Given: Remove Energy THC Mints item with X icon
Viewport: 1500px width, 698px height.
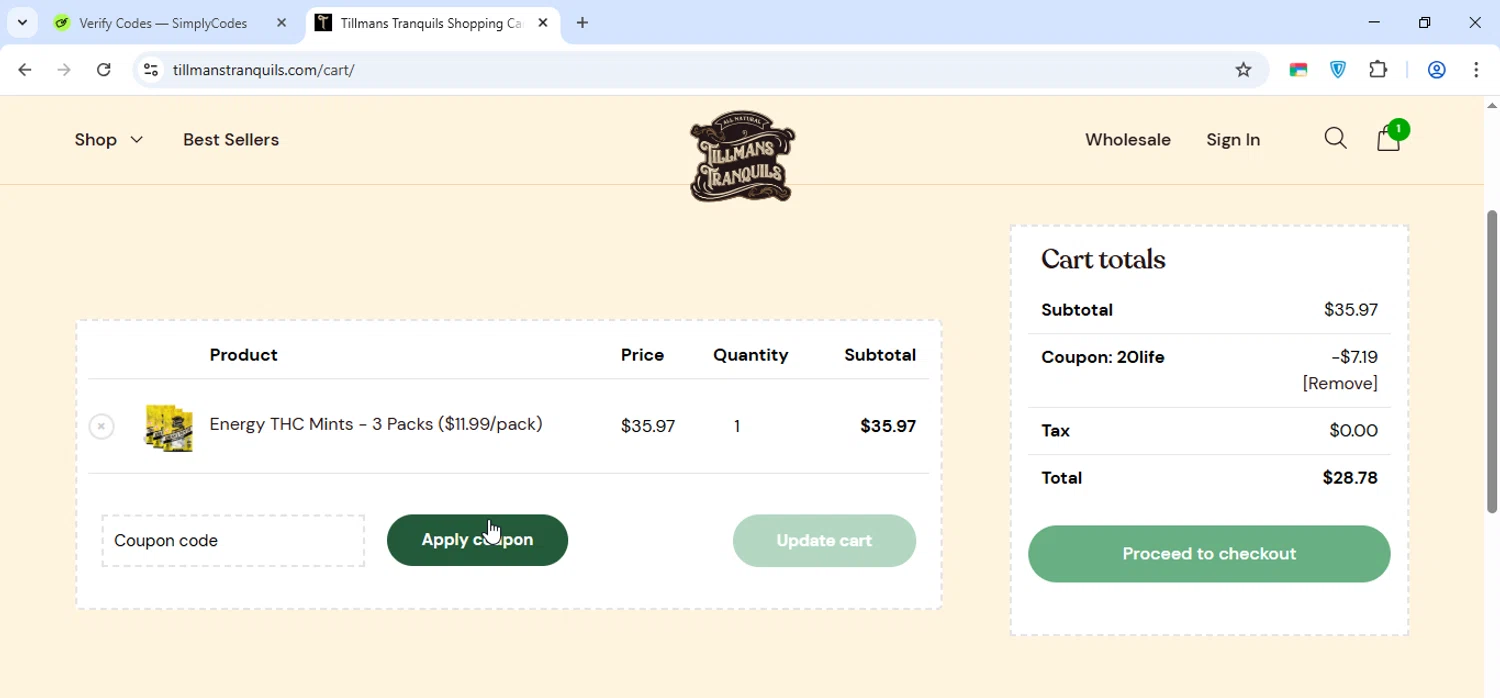Looking at the screenshot, I should coord(101,427).
